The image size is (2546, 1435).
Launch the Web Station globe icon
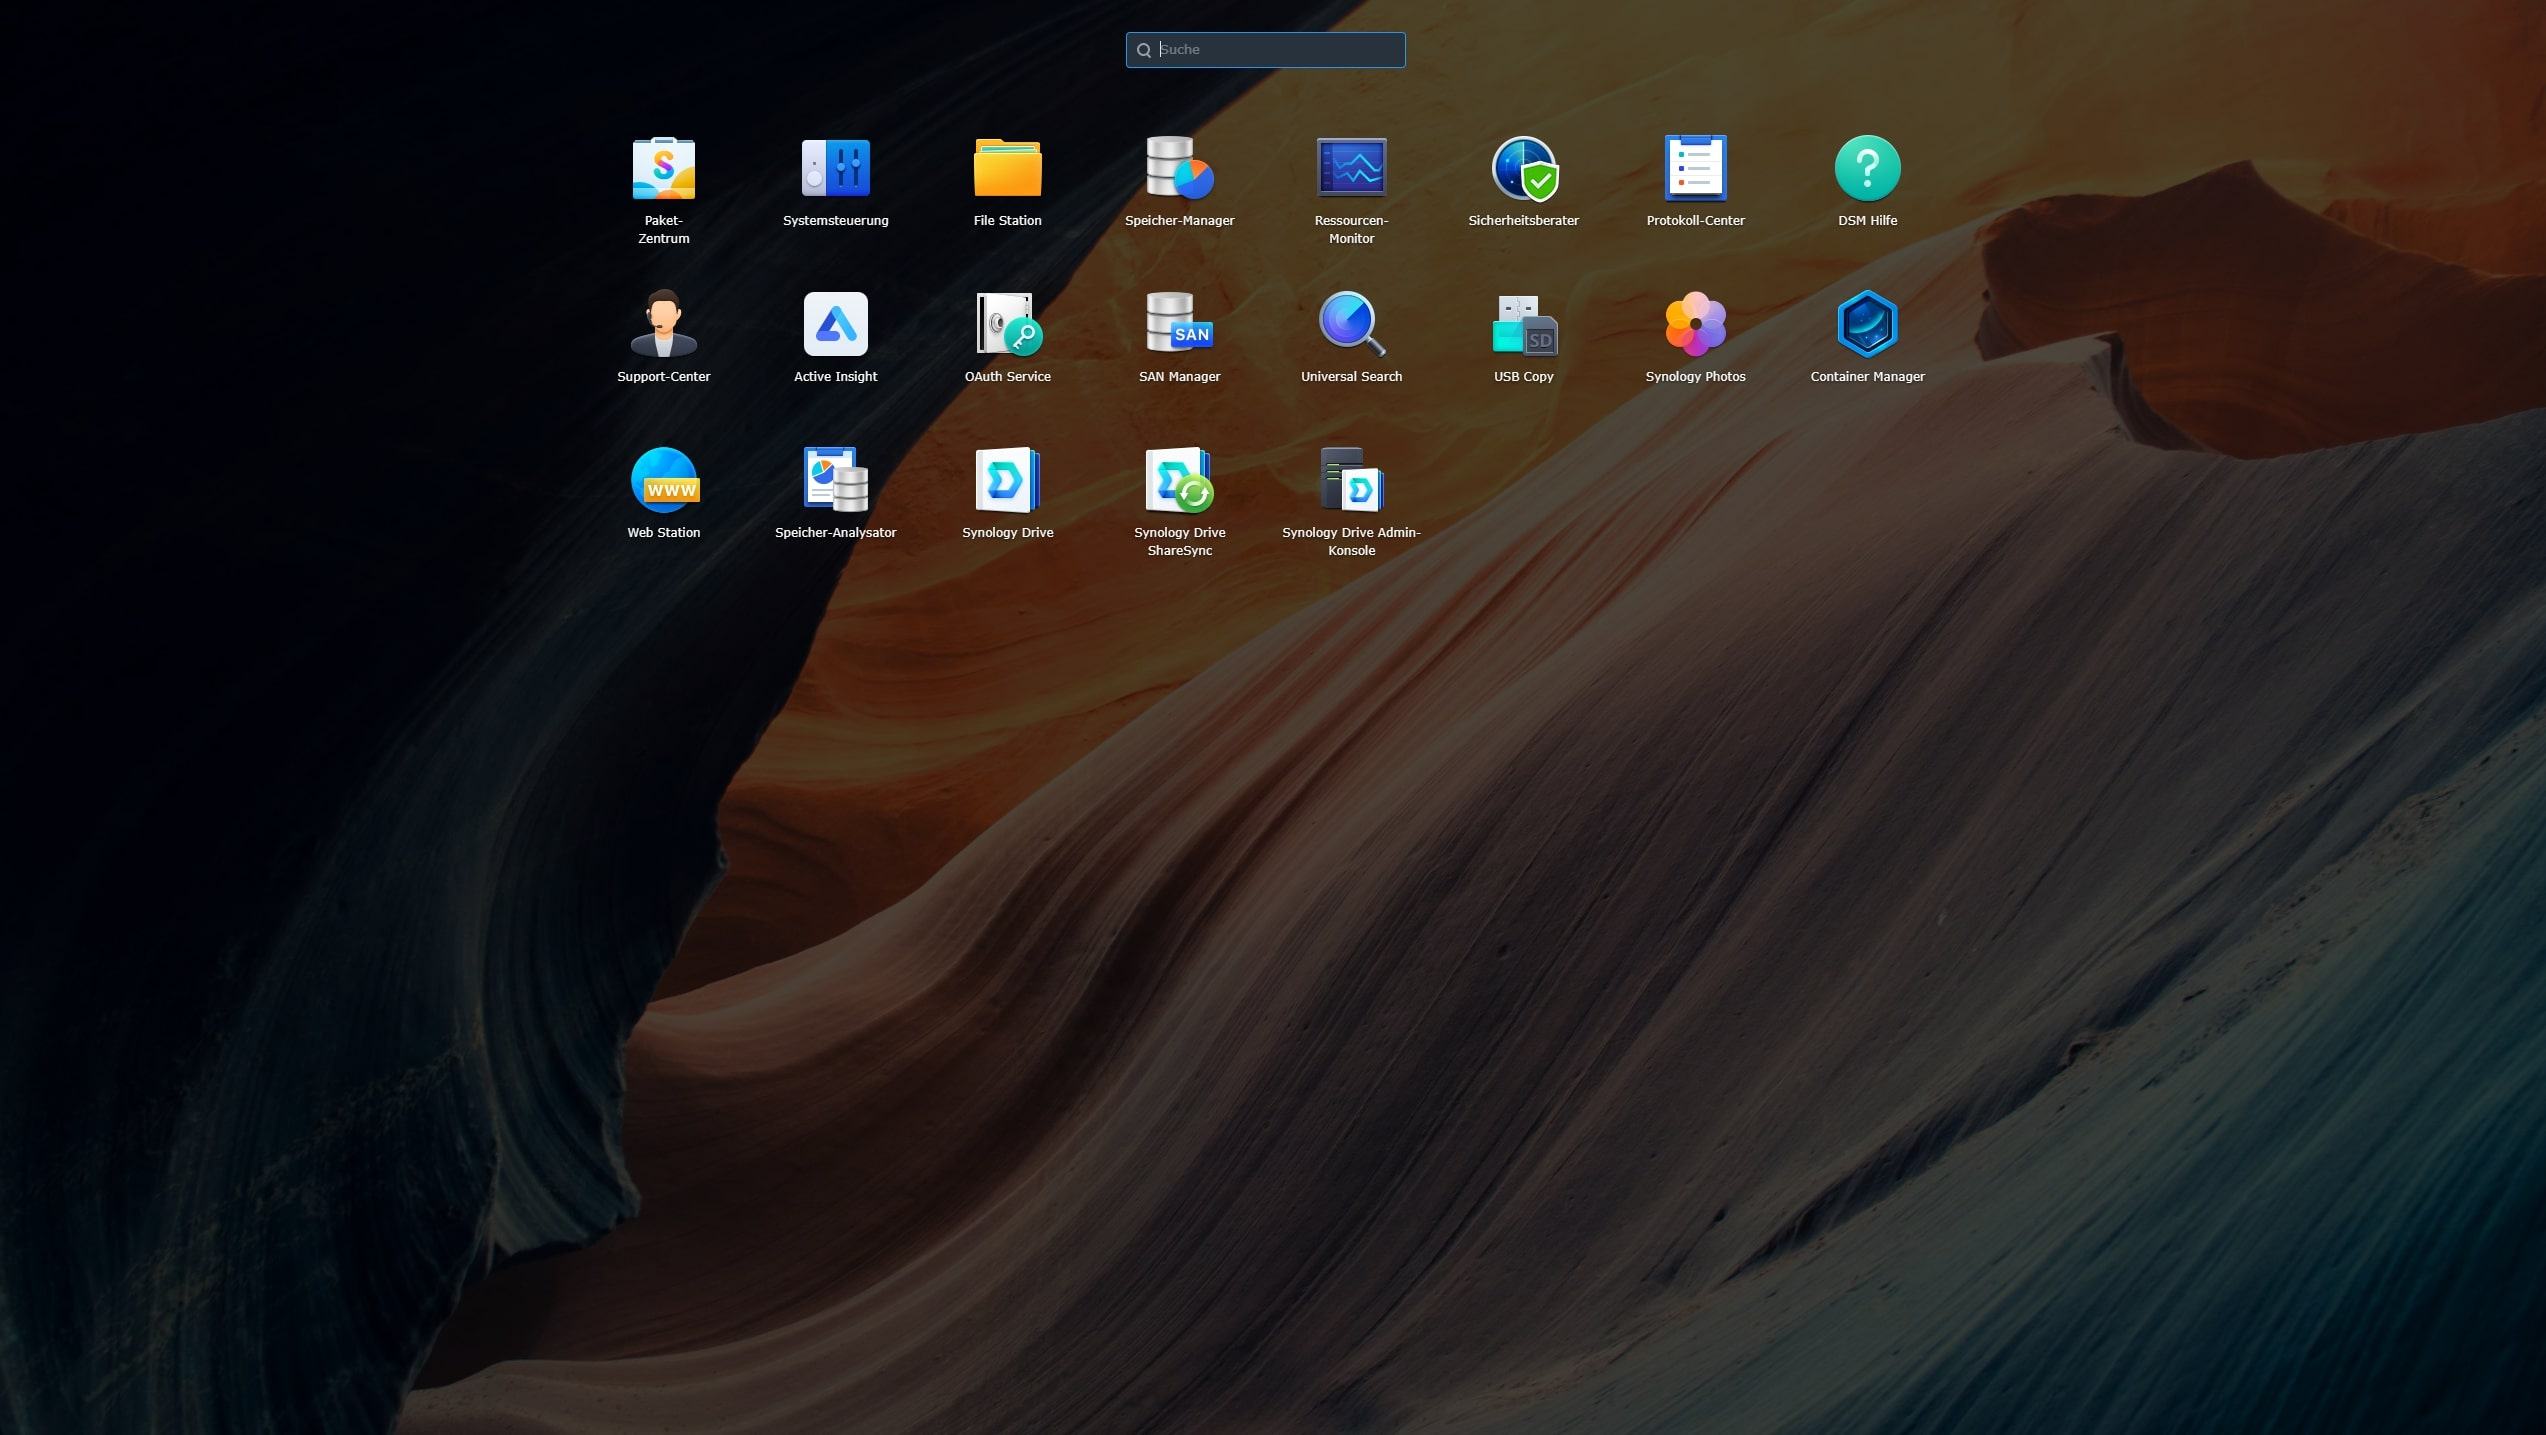[x=664, y=480]
